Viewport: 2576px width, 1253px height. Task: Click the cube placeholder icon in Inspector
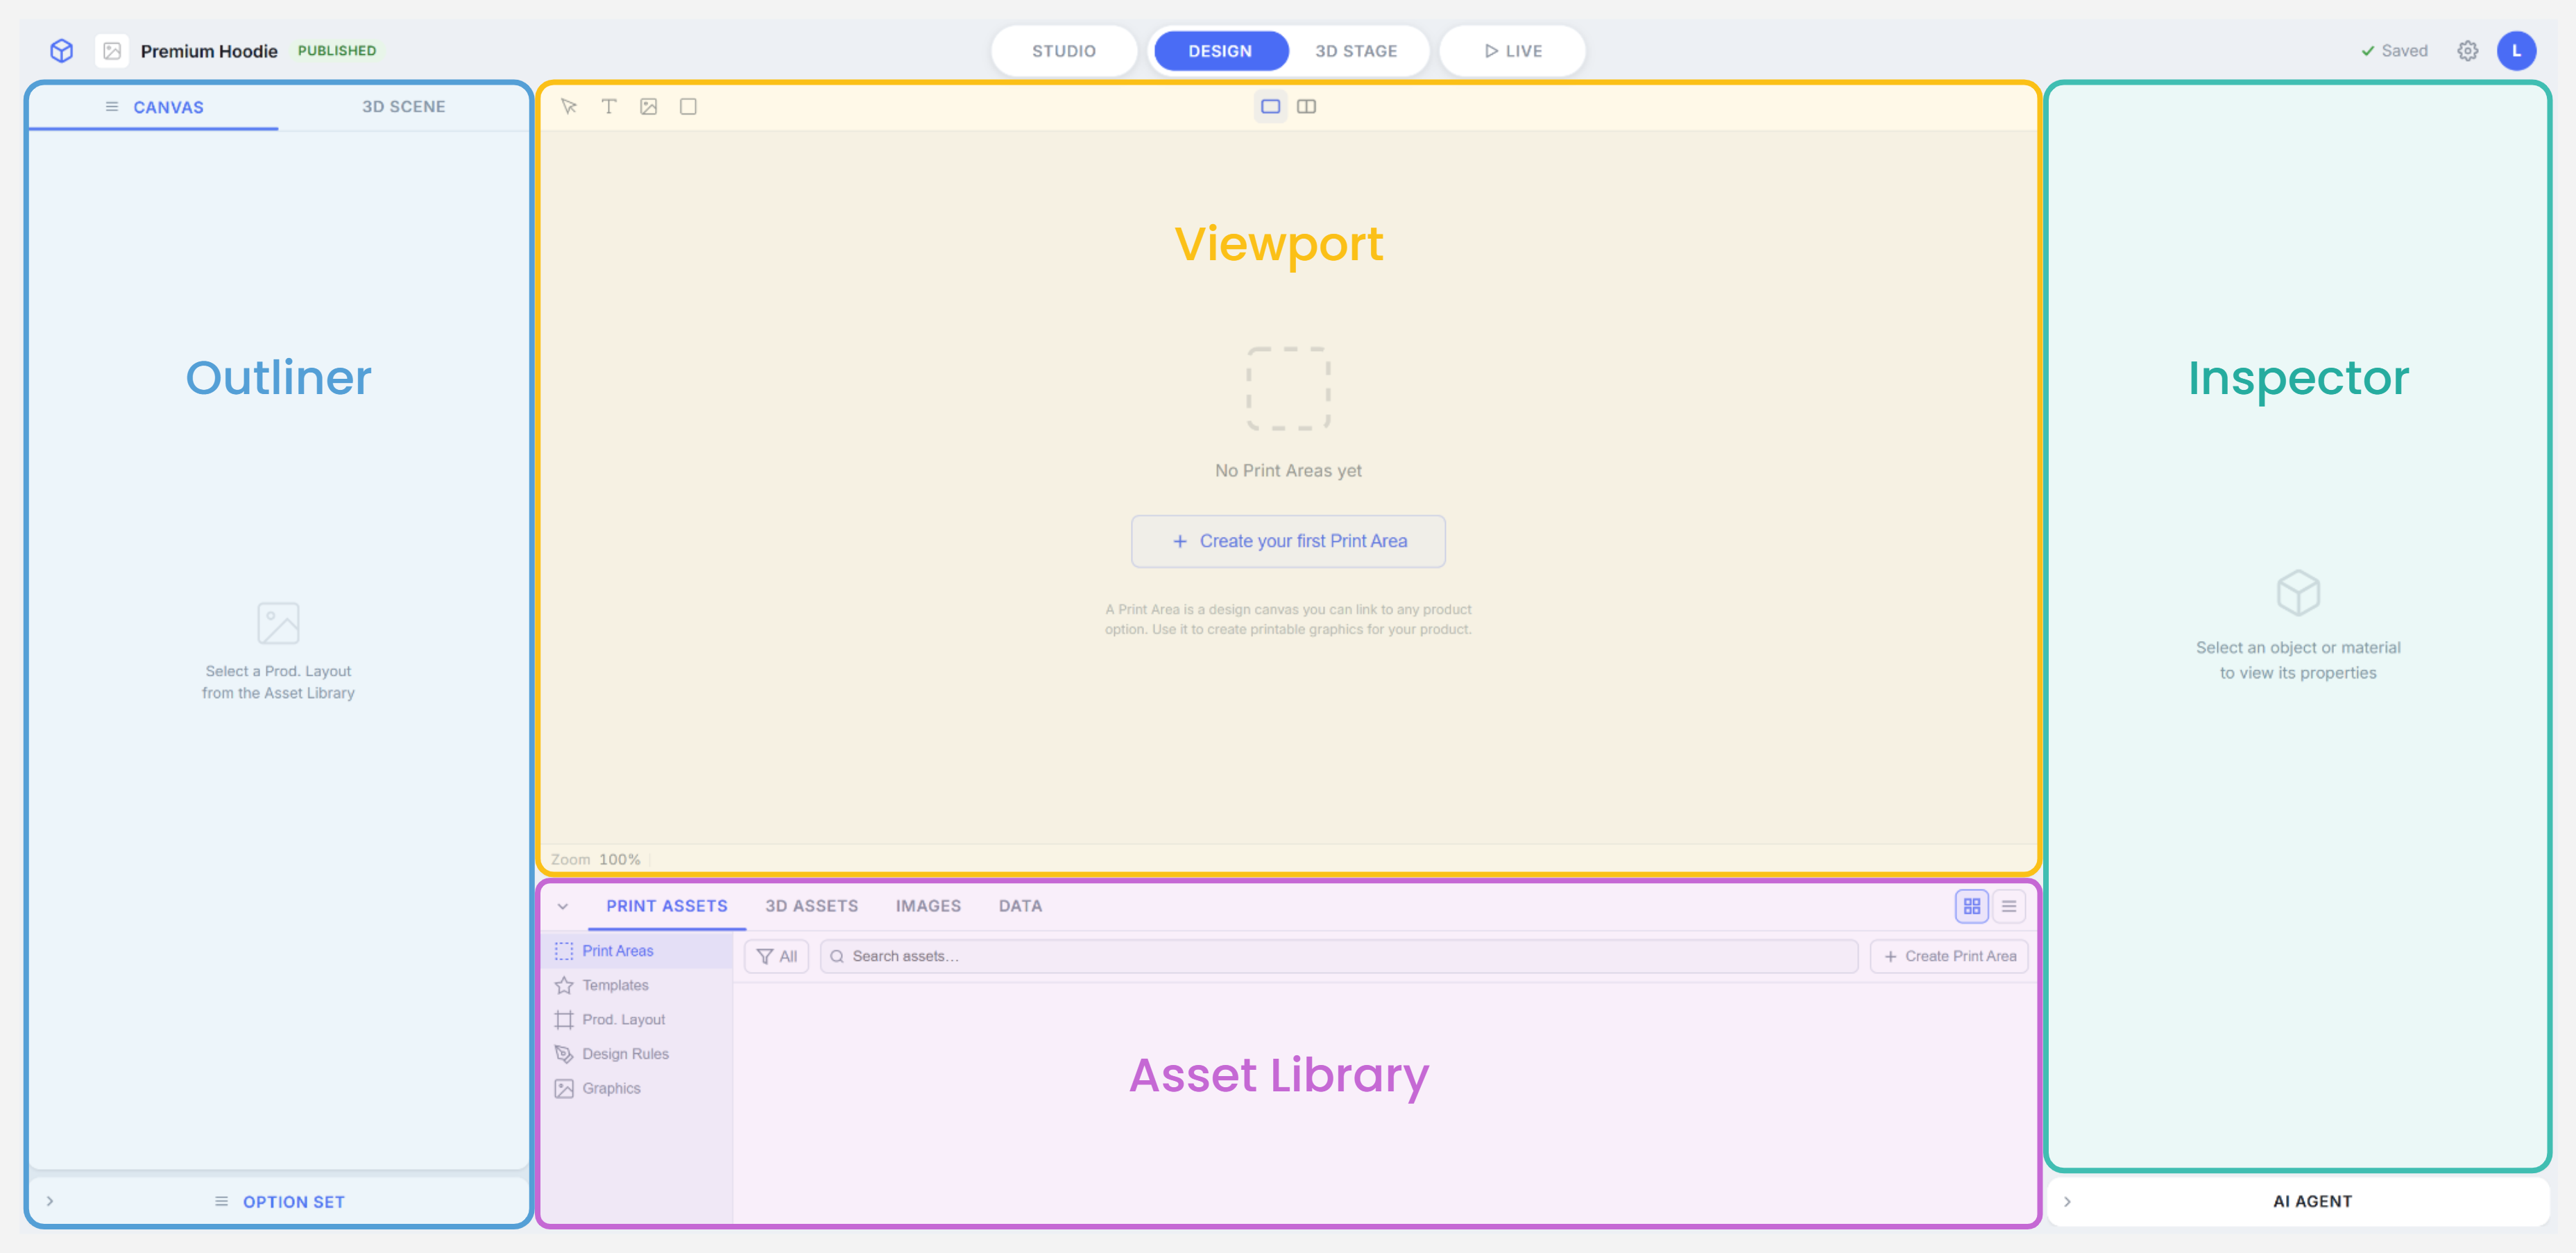(x=2298, y=593)
